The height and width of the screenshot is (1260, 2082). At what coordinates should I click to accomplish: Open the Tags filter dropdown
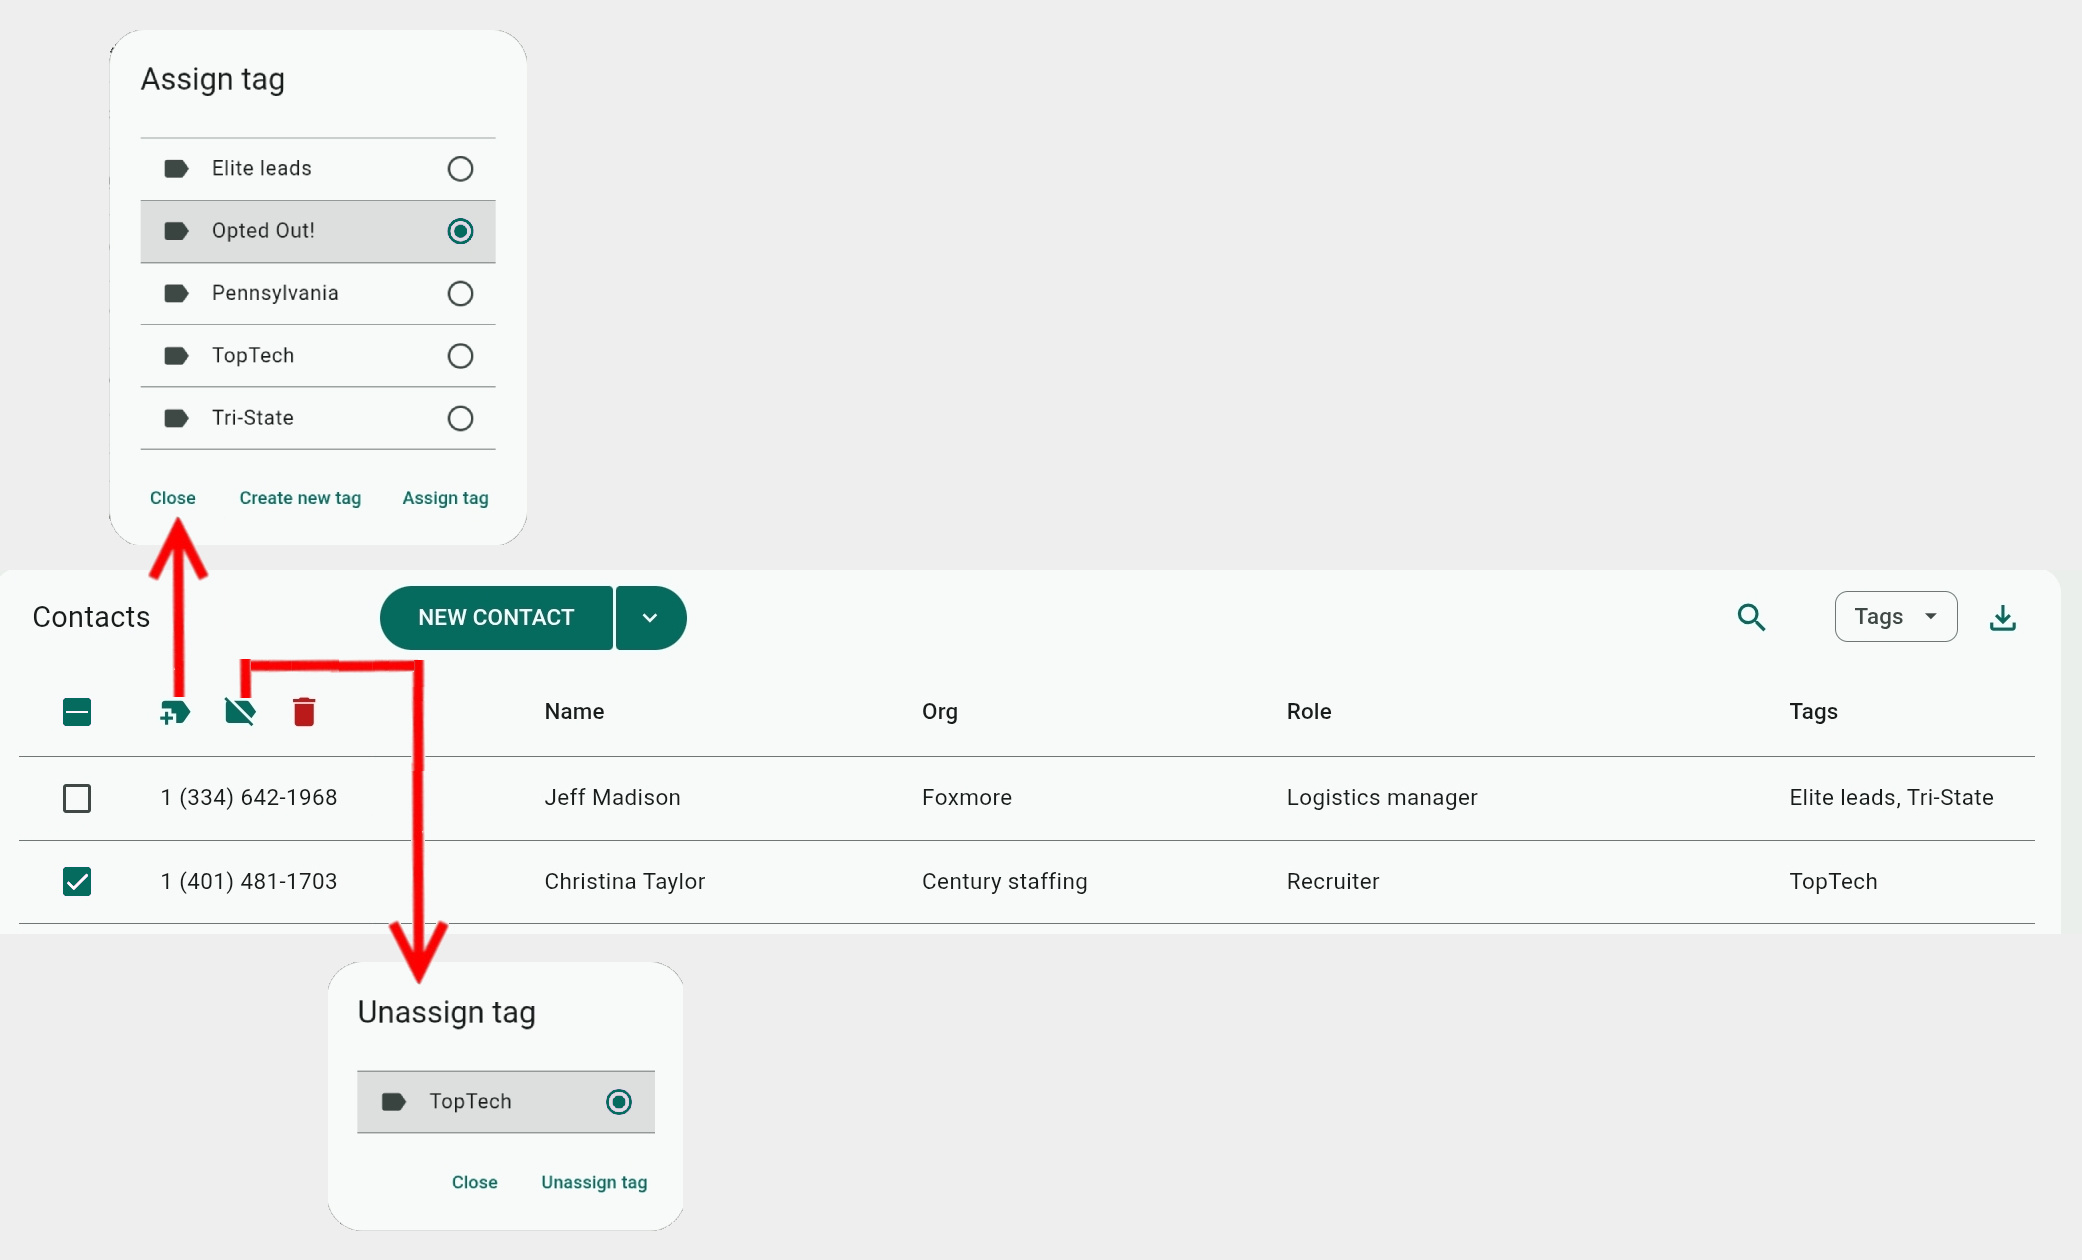(1895, 617)
